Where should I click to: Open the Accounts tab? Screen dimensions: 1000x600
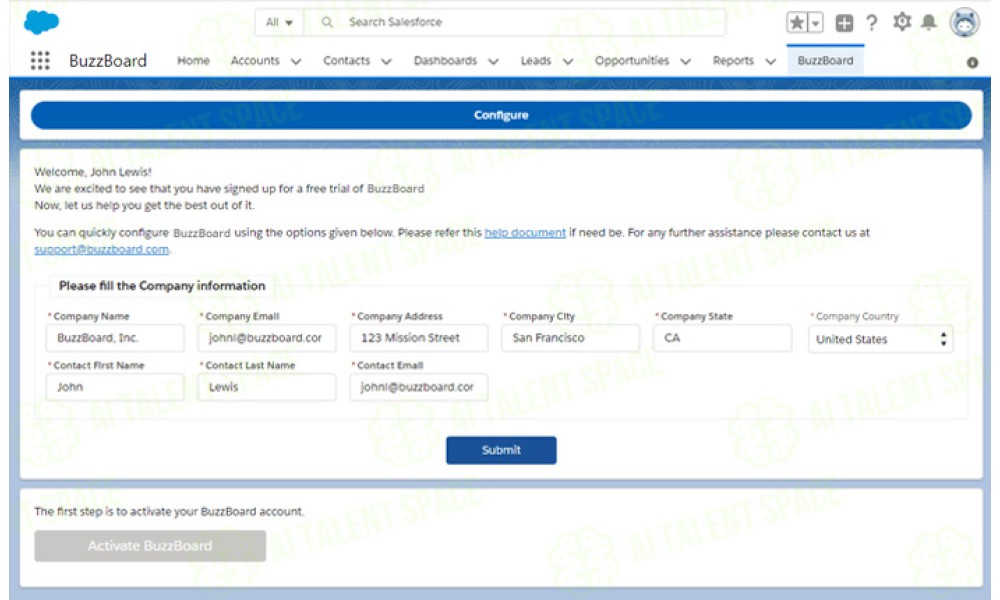click(255, 61)
